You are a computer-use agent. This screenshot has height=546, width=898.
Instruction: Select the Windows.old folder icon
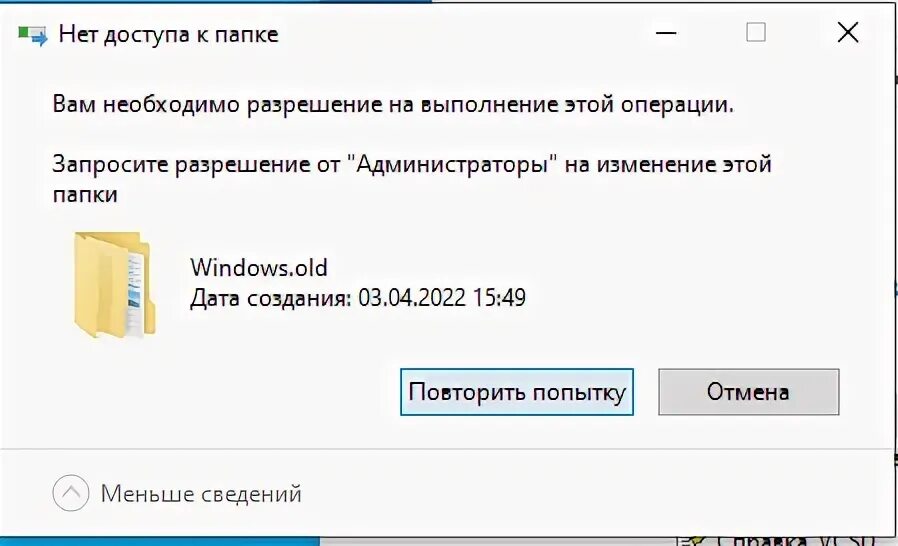pyautogui.click(x=115, y=284)
